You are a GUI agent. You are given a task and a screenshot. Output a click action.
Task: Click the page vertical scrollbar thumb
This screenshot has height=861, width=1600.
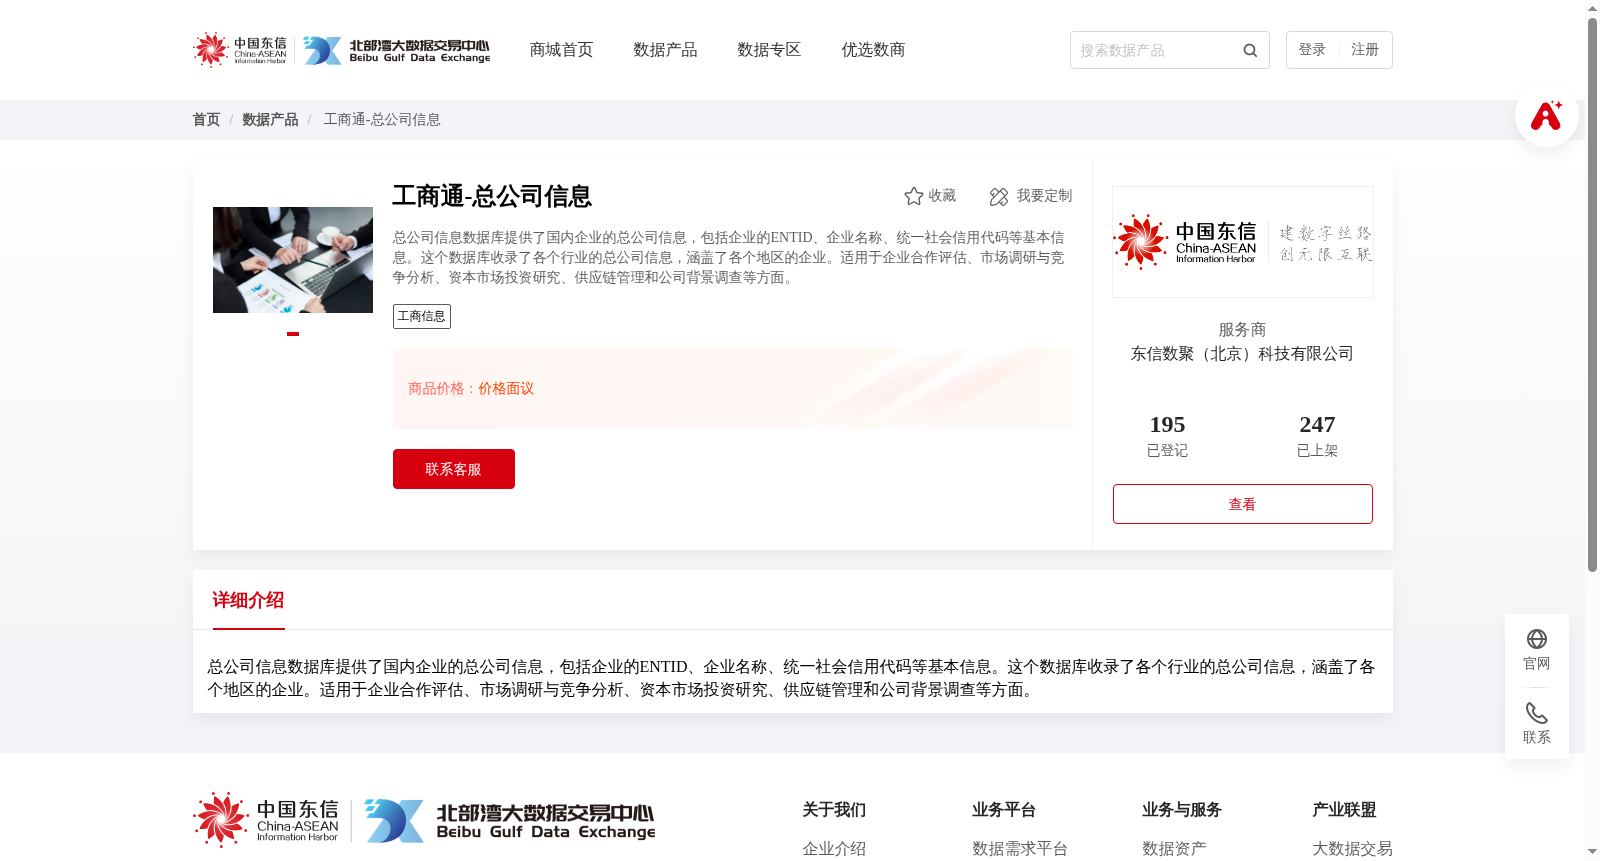pyautogui.click(x=1592, y=295)
